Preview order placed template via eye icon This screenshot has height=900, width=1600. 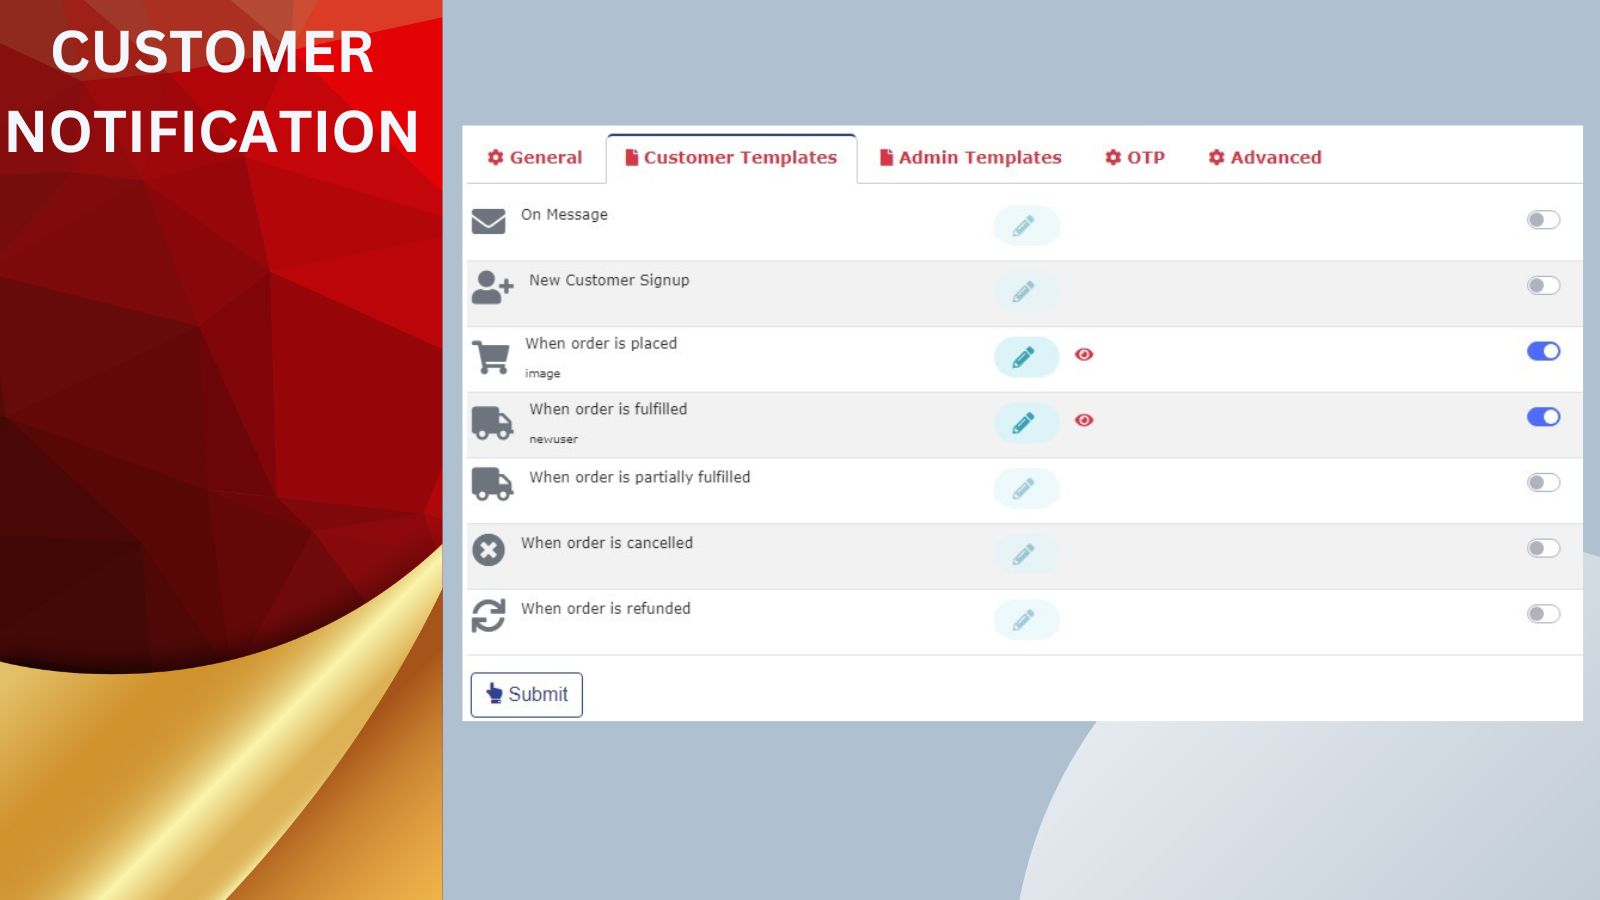[1084, 354]
